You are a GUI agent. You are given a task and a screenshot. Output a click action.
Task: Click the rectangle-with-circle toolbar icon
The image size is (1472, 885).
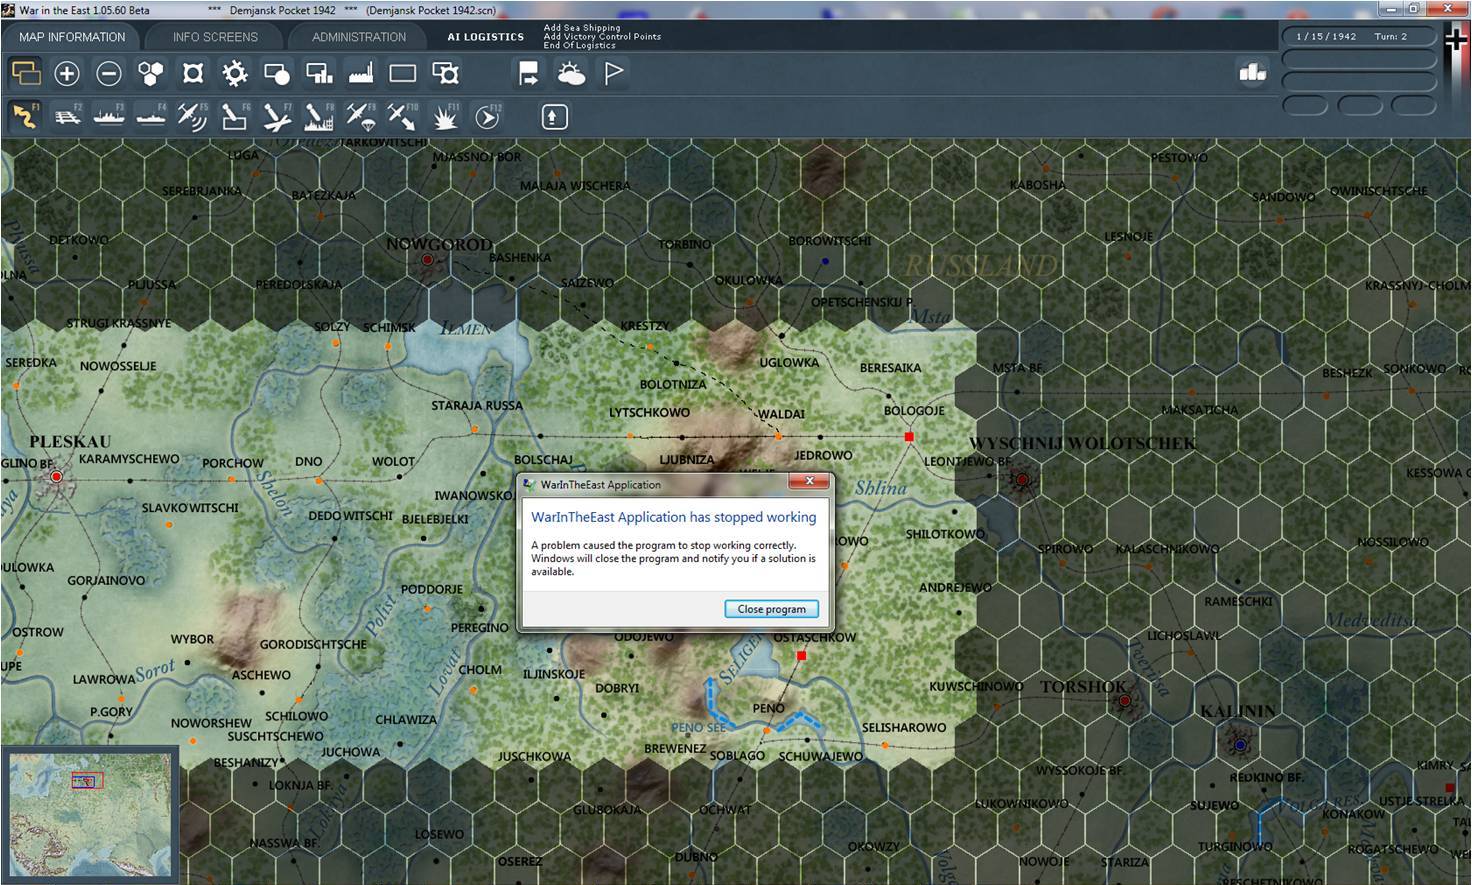click(x=277, y=73)
